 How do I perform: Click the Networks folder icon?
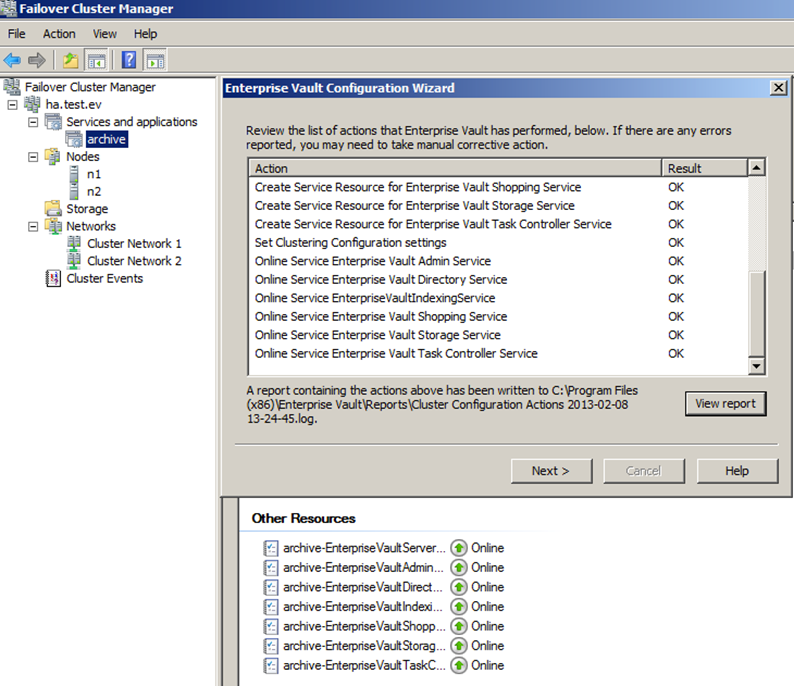(x=53, y=226)
